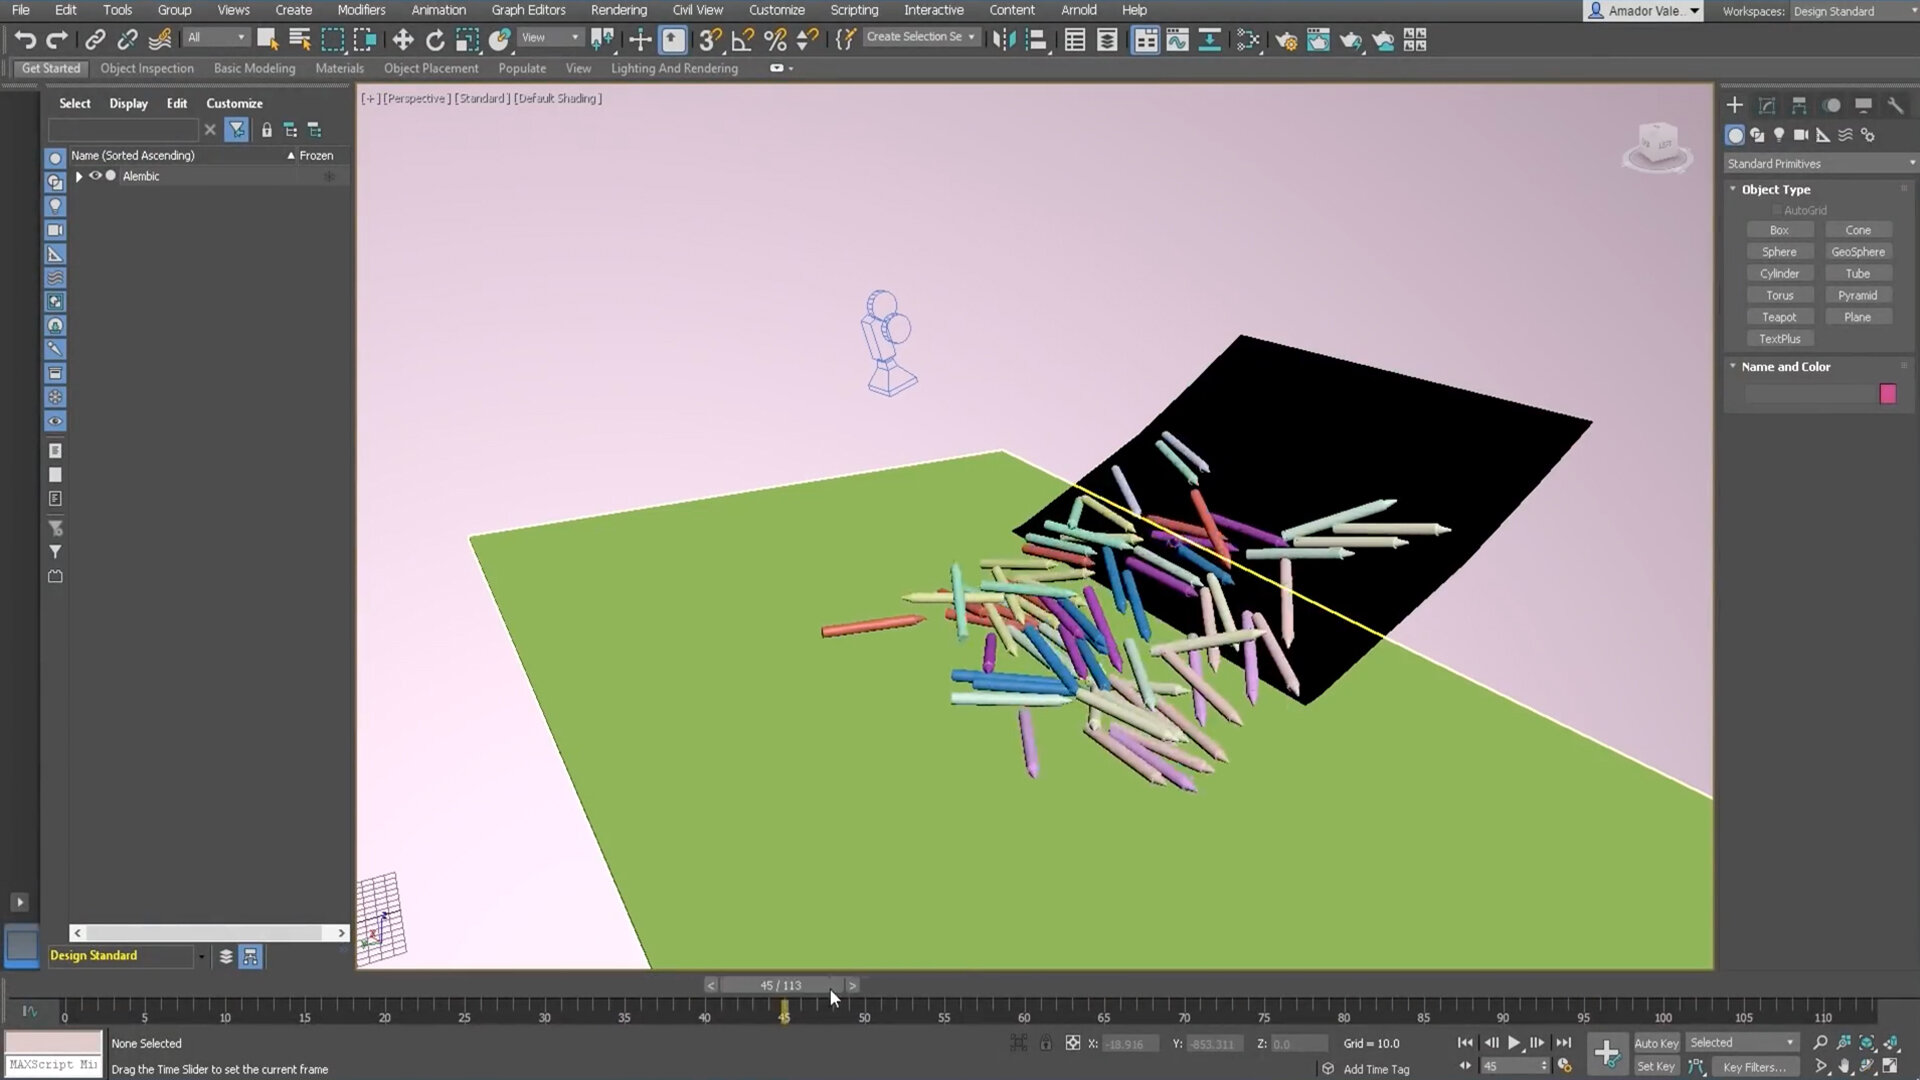The width and height of the screenshot is (1920, 1080).
Task: Click the Undo arrow icon
Action: (25, 40)
